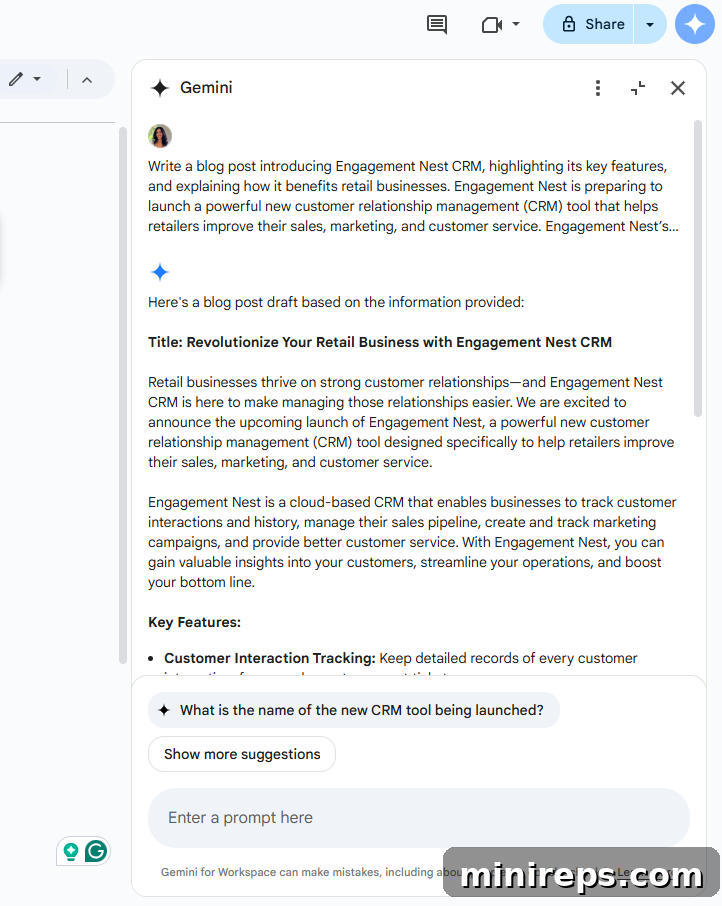Focus the Enter a prompt here field
Viewport: 722px width, 906px height.
(x=419, y=818)
